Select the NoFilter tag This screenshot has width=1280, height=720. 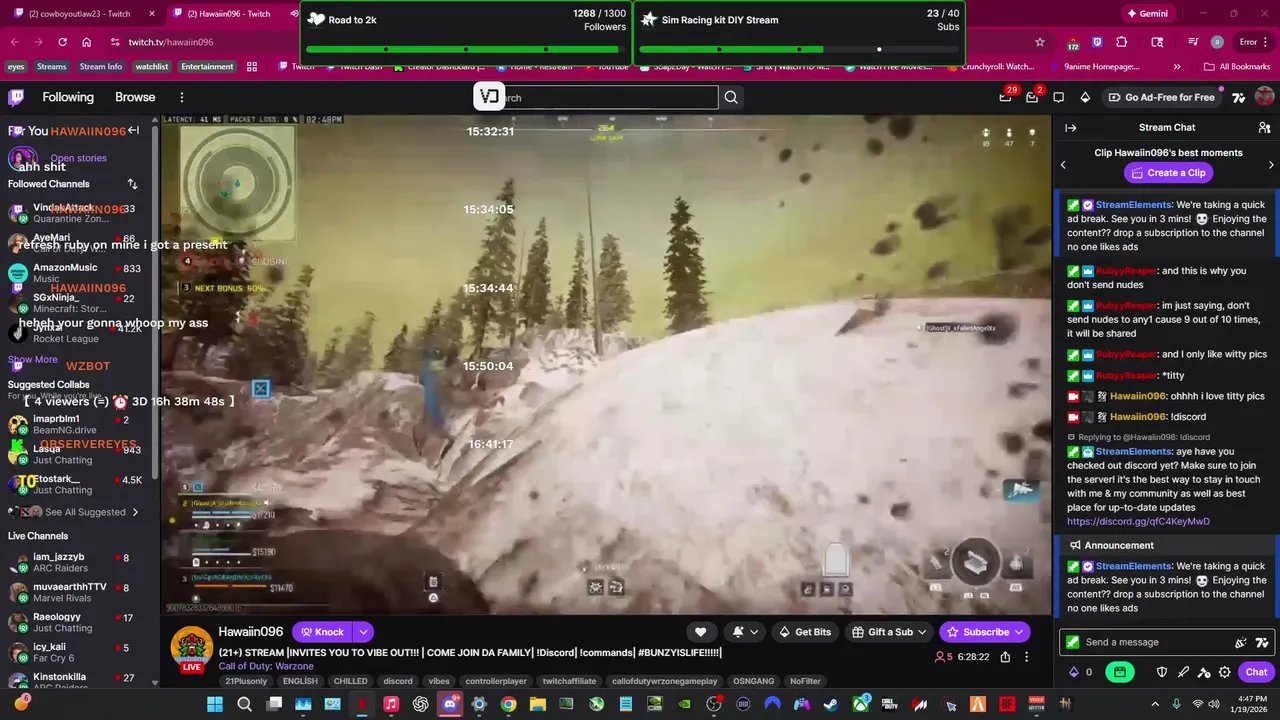[805, 681]
